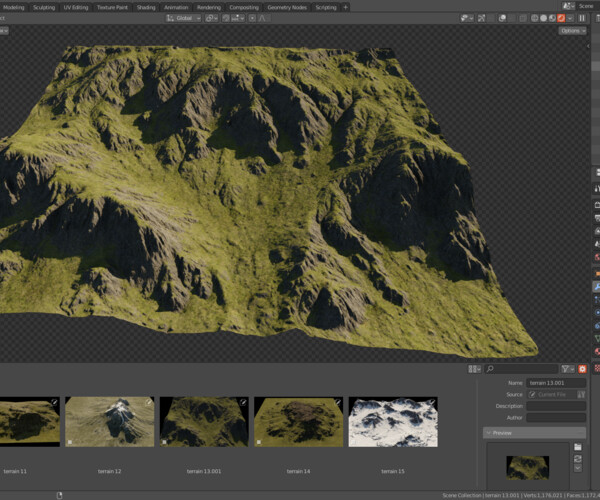Regenerate the asset preview (refresh icon)
Image resolution: width=600 pixels, height=500 pixels.
[578, 458]
